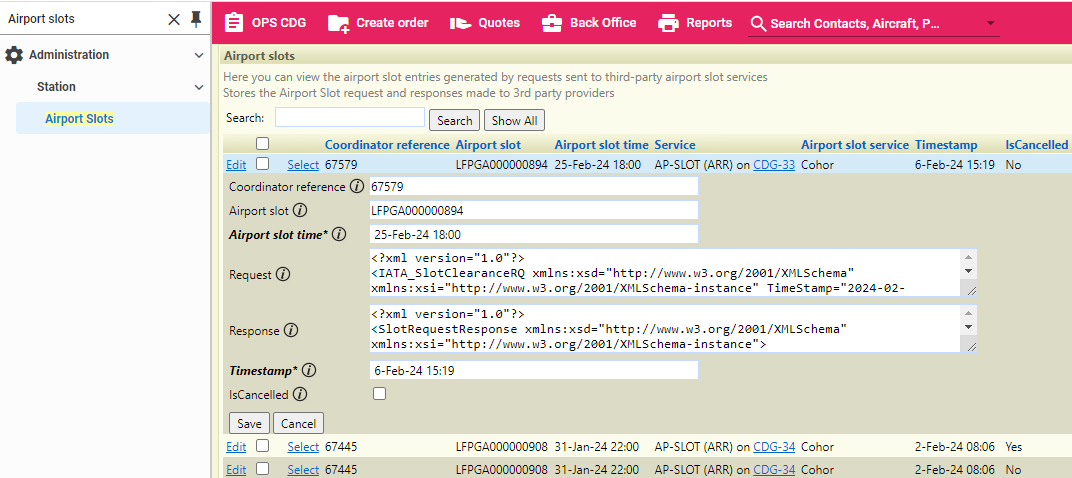Show info icon for Airport slot time
1072x478 pixels.
338,235
